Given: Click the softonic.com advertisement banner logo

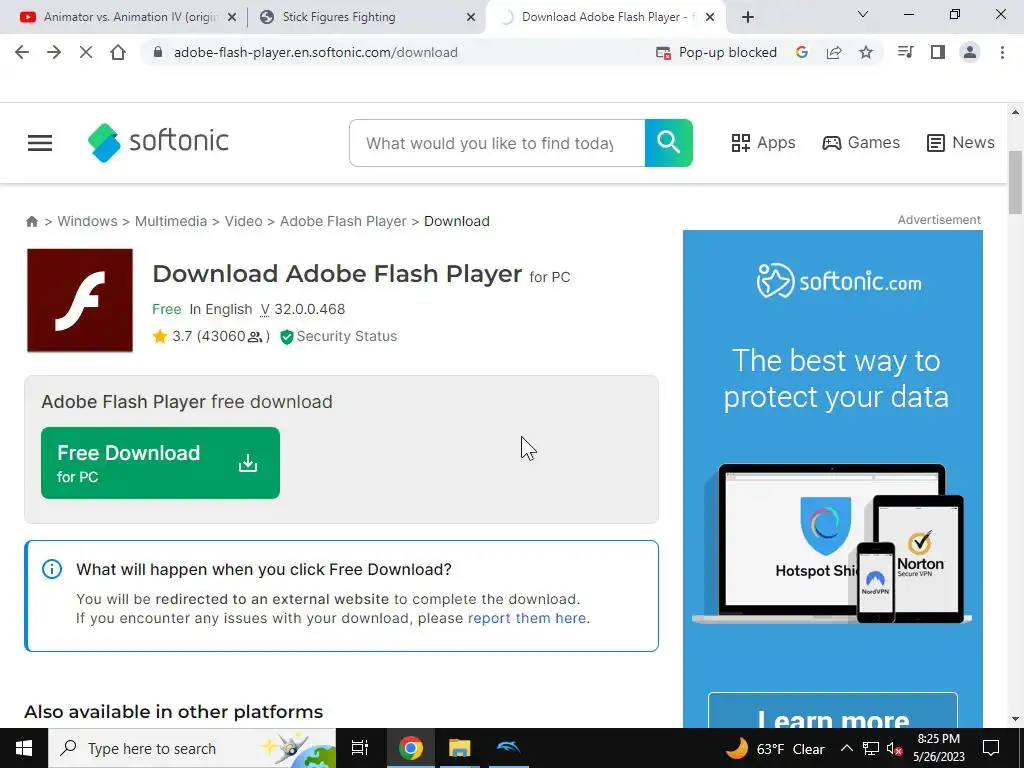Looking at the screenshot, I should tap(839, 281).
